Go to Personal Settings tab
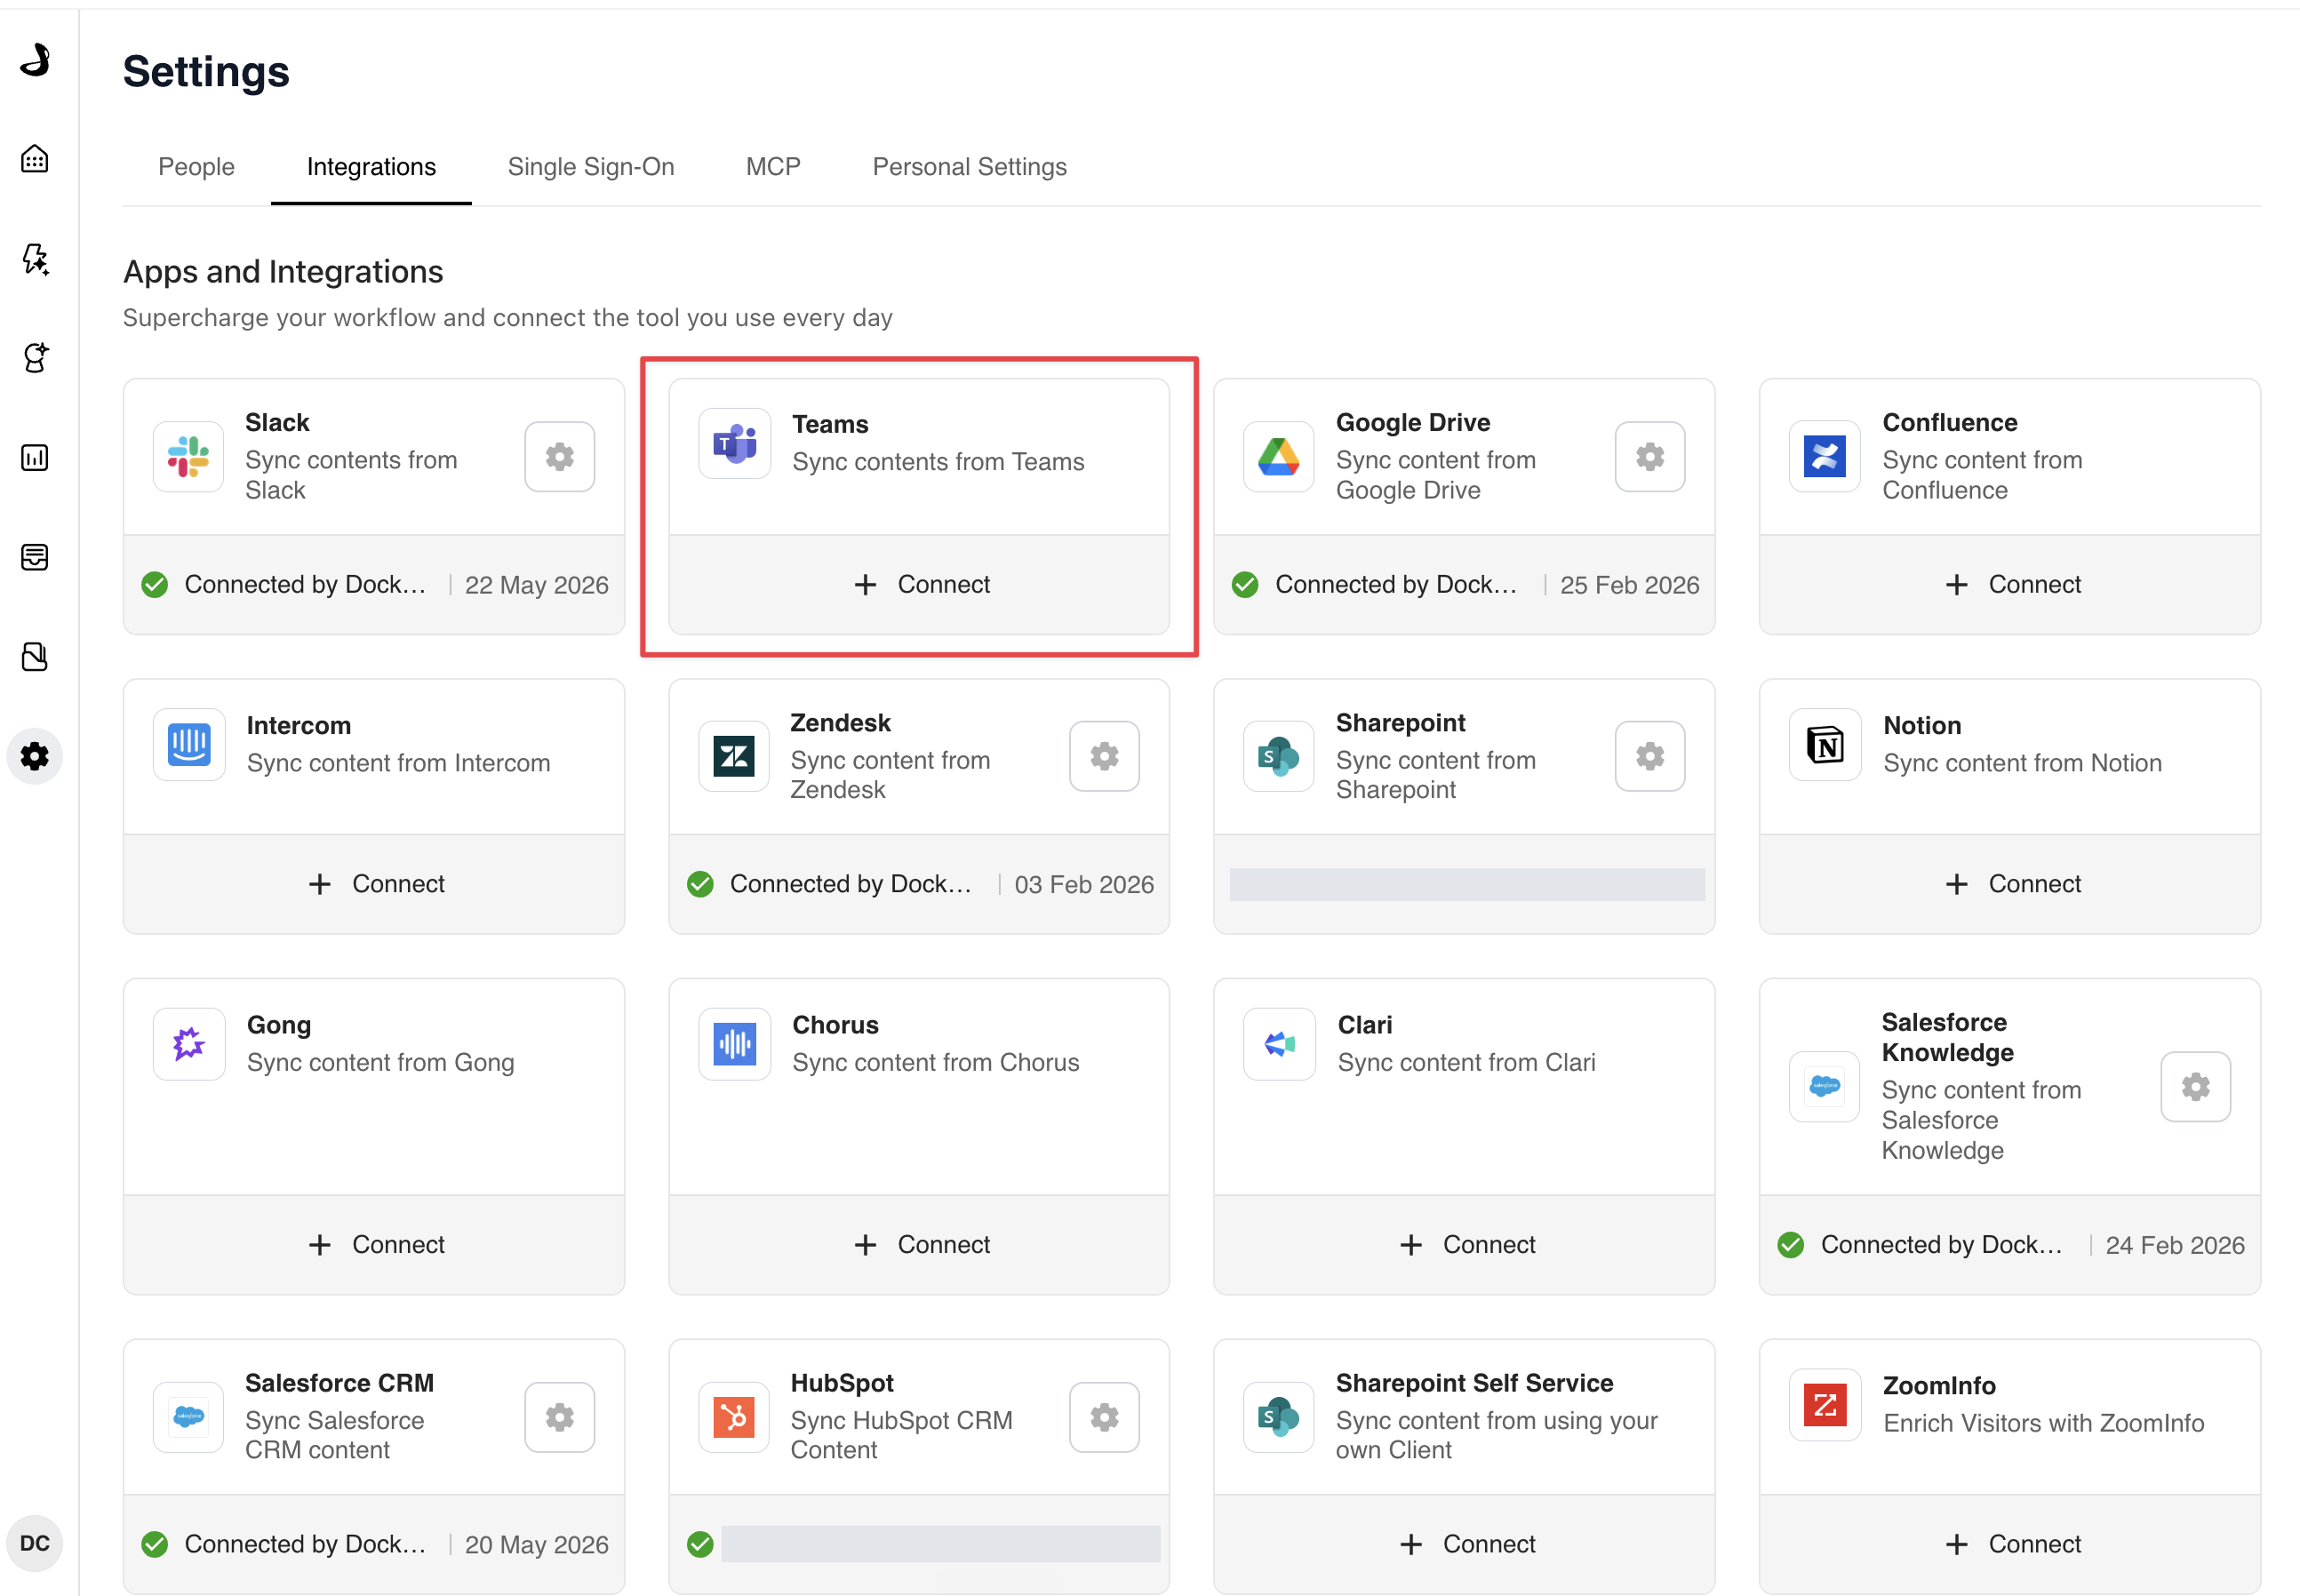This screenshot has width=2300, height=1596. coord(969,167)
